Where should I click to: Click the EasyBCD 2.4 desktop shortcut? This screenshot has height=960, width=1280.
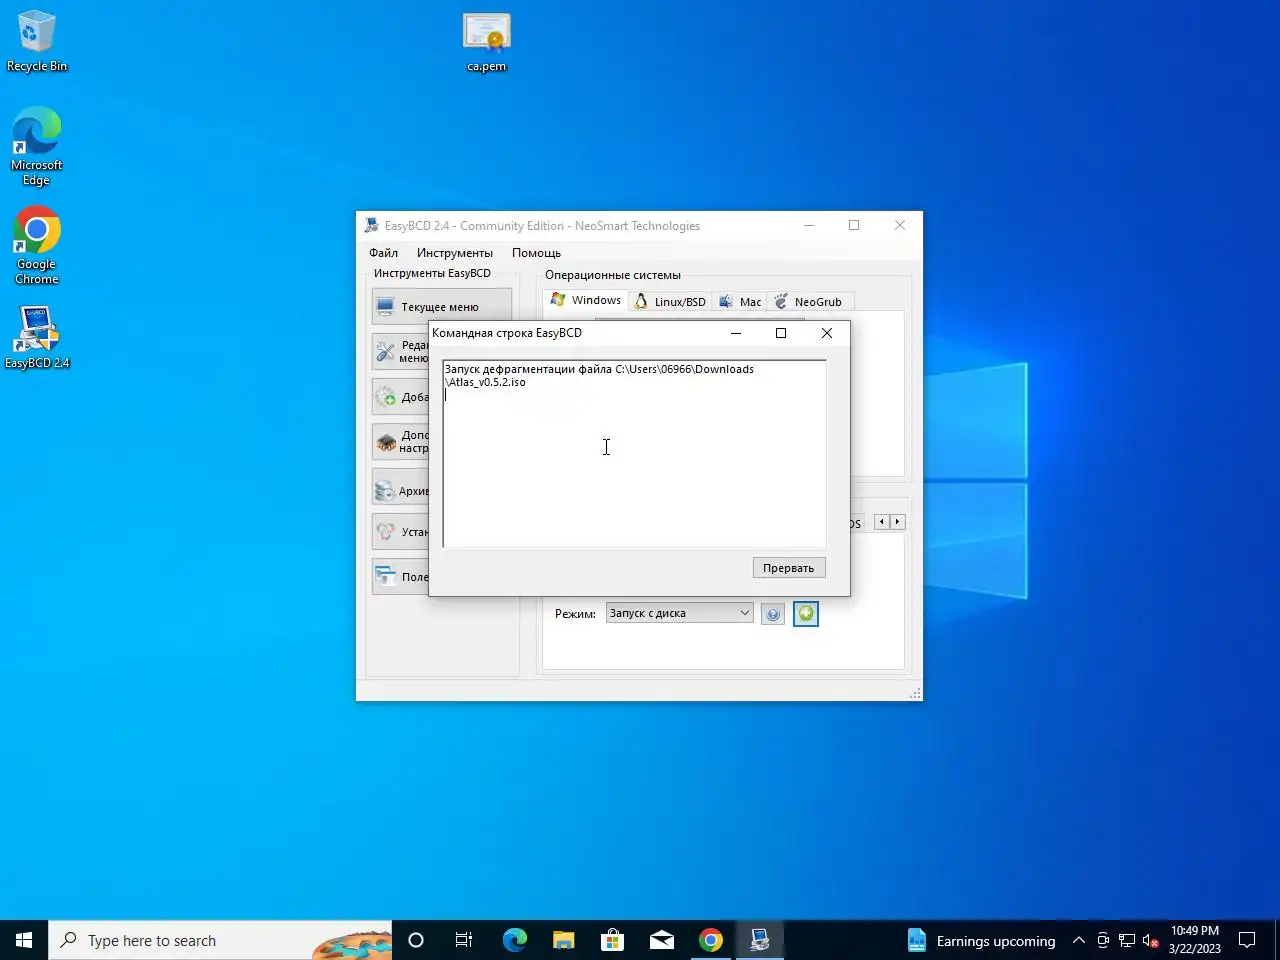tap(37, 337)
